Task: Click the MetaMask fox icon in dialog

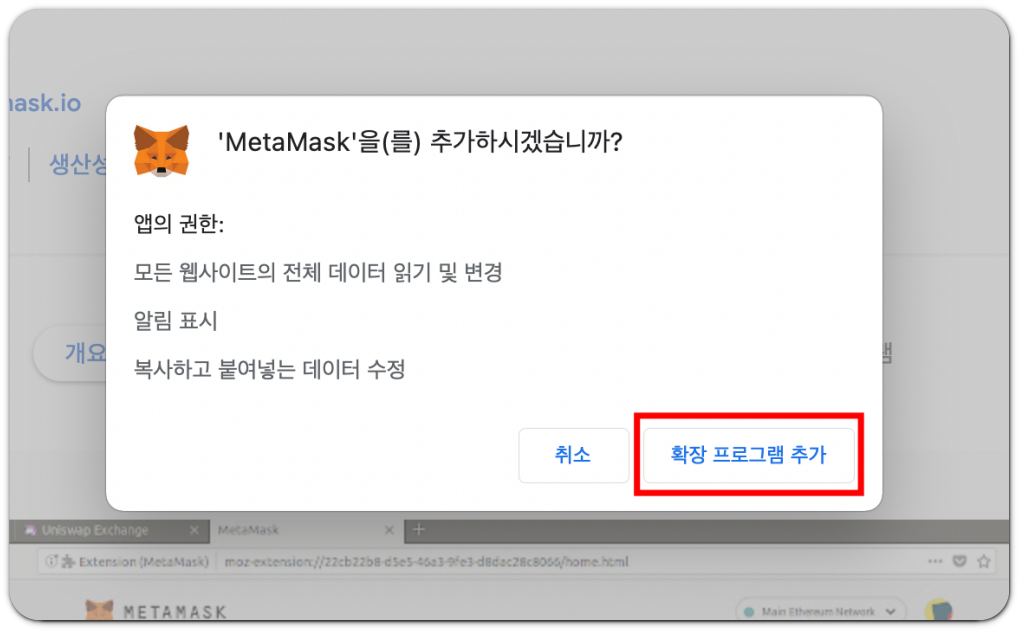Action: (x=161, y=150)
